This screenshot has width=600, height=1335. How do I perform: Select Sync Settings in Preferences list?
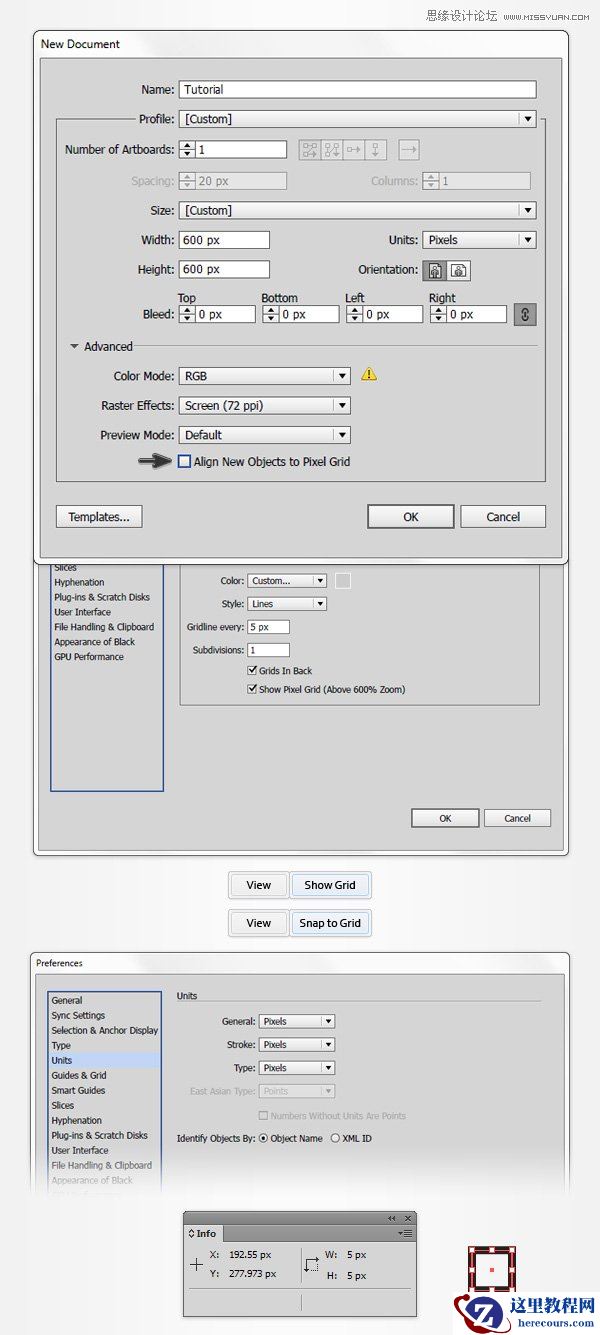click(x=78, y=1015)
